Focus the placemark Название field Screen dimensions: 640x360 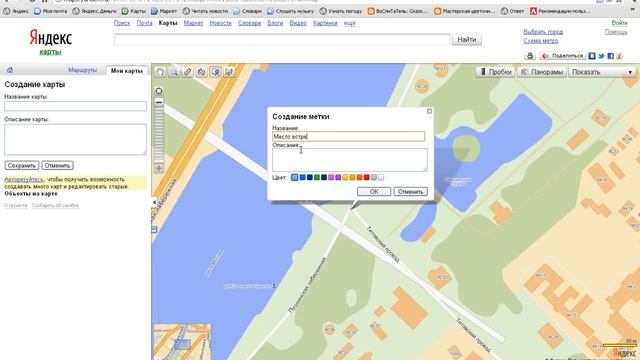click(349, 136)
